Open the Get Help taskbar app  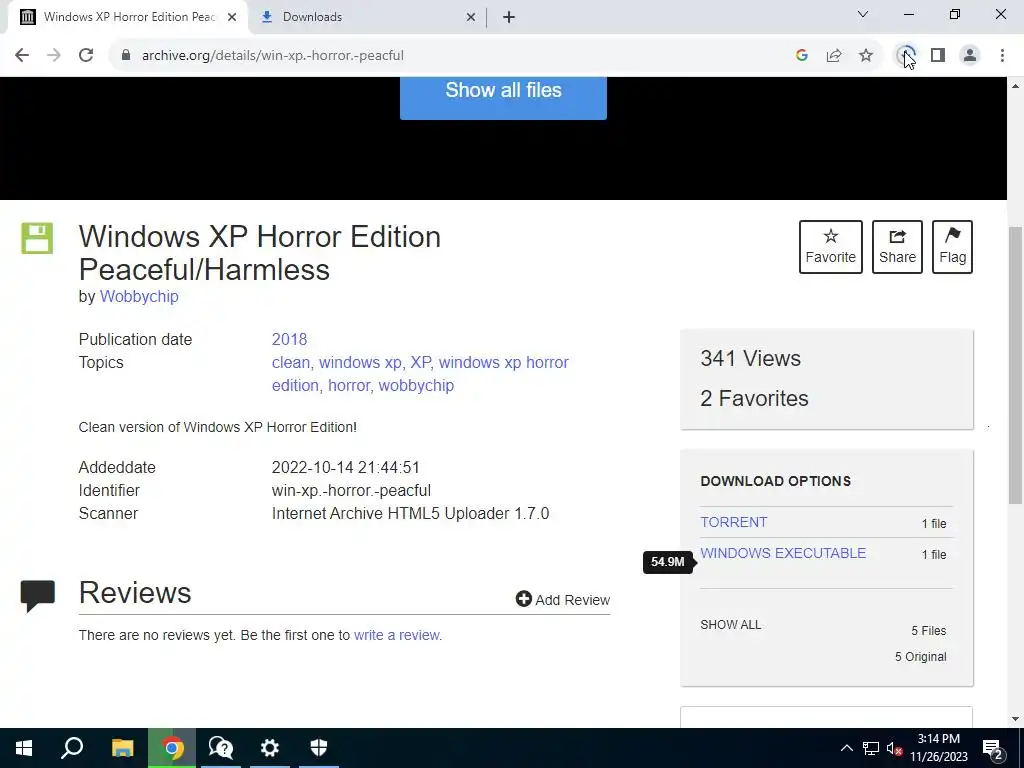coord(221,748)
